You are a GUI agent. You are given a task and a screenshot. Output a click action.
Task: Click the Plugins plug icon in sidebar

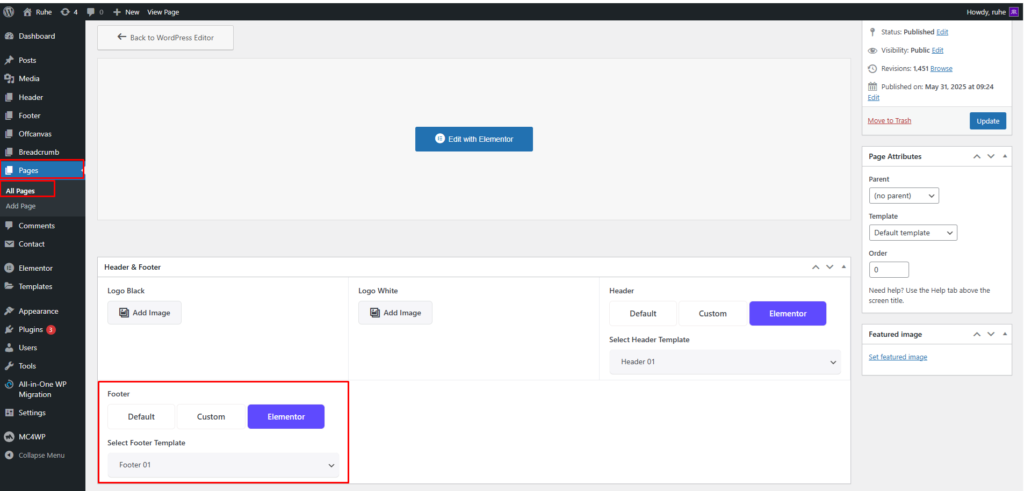pos(9,330)
